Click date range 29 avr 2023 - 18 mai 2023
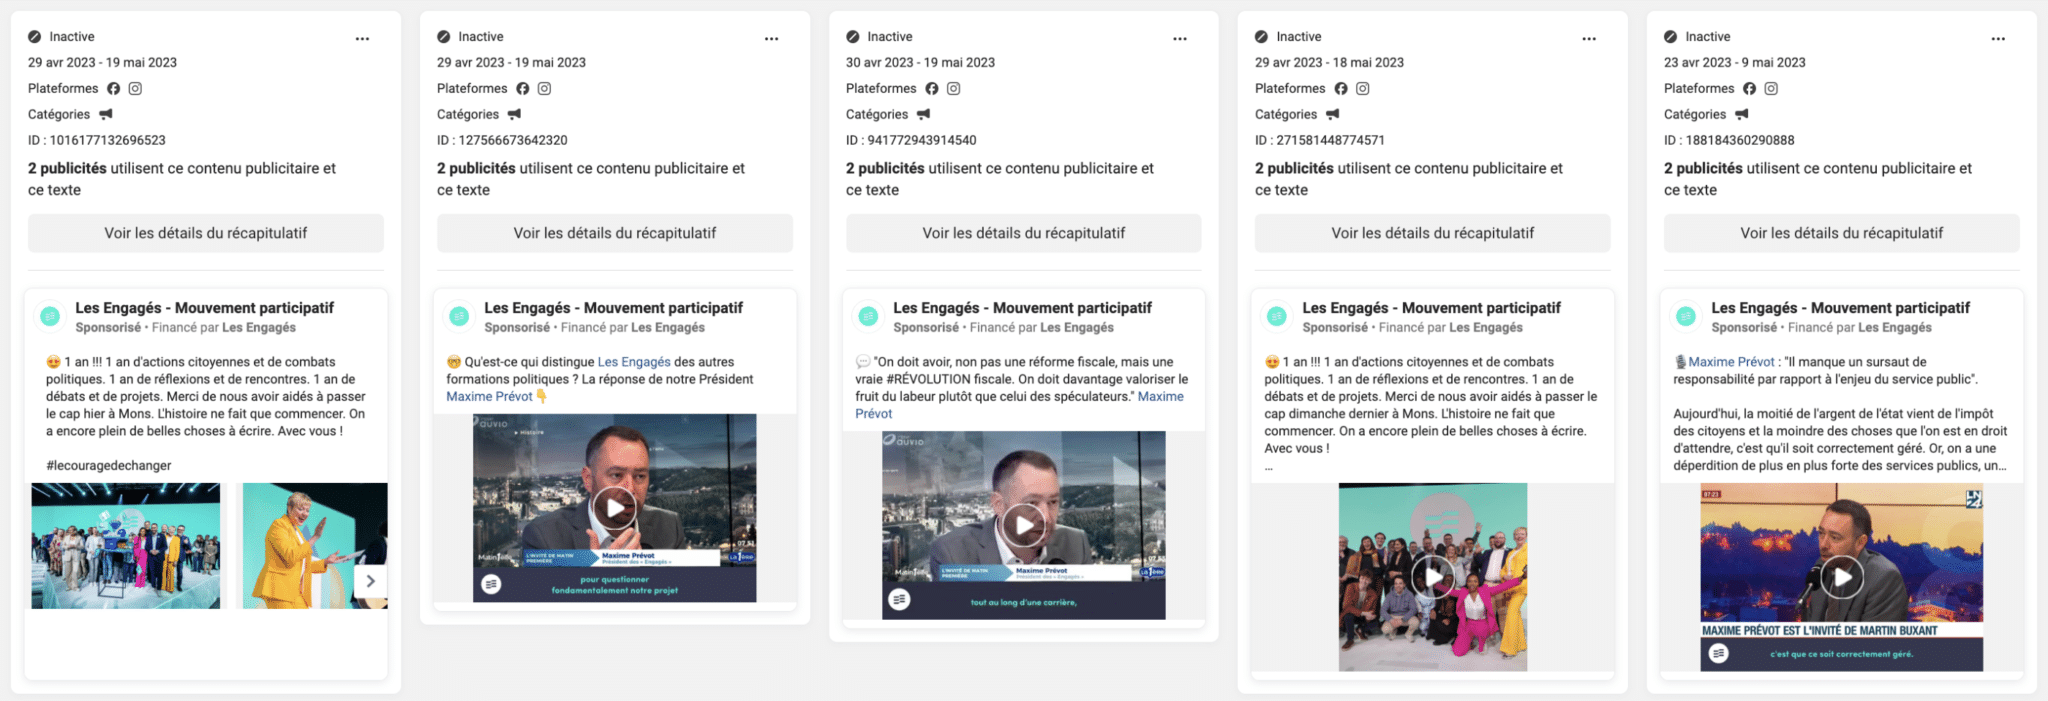Viewport: 2048px width, 701px height. point(1329,62)
